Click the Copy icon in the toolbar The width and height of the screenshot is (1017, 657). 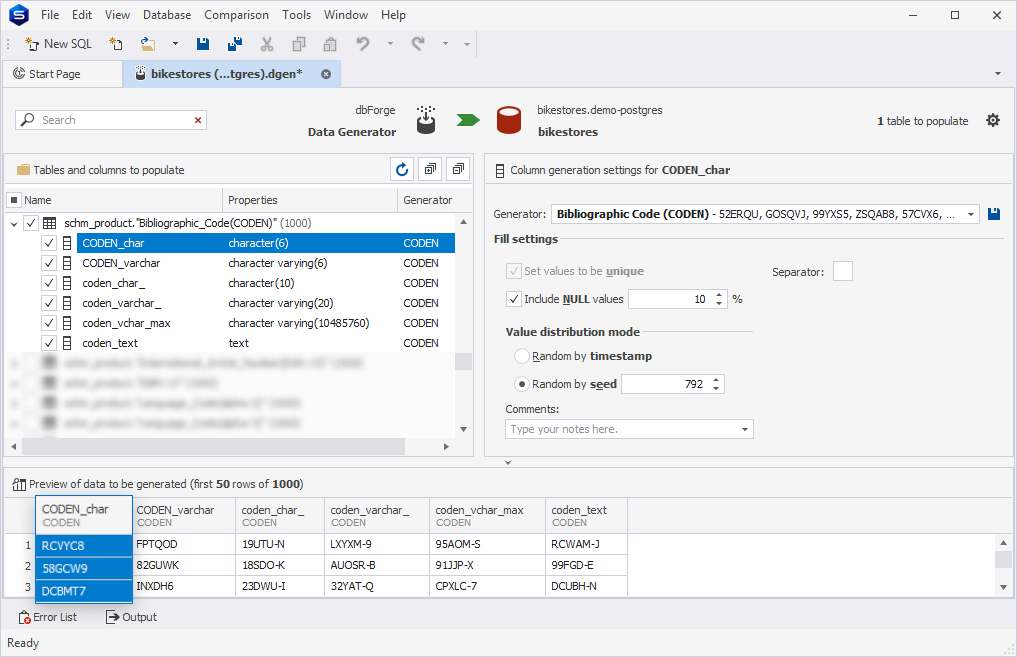click(x=299, y=44)
